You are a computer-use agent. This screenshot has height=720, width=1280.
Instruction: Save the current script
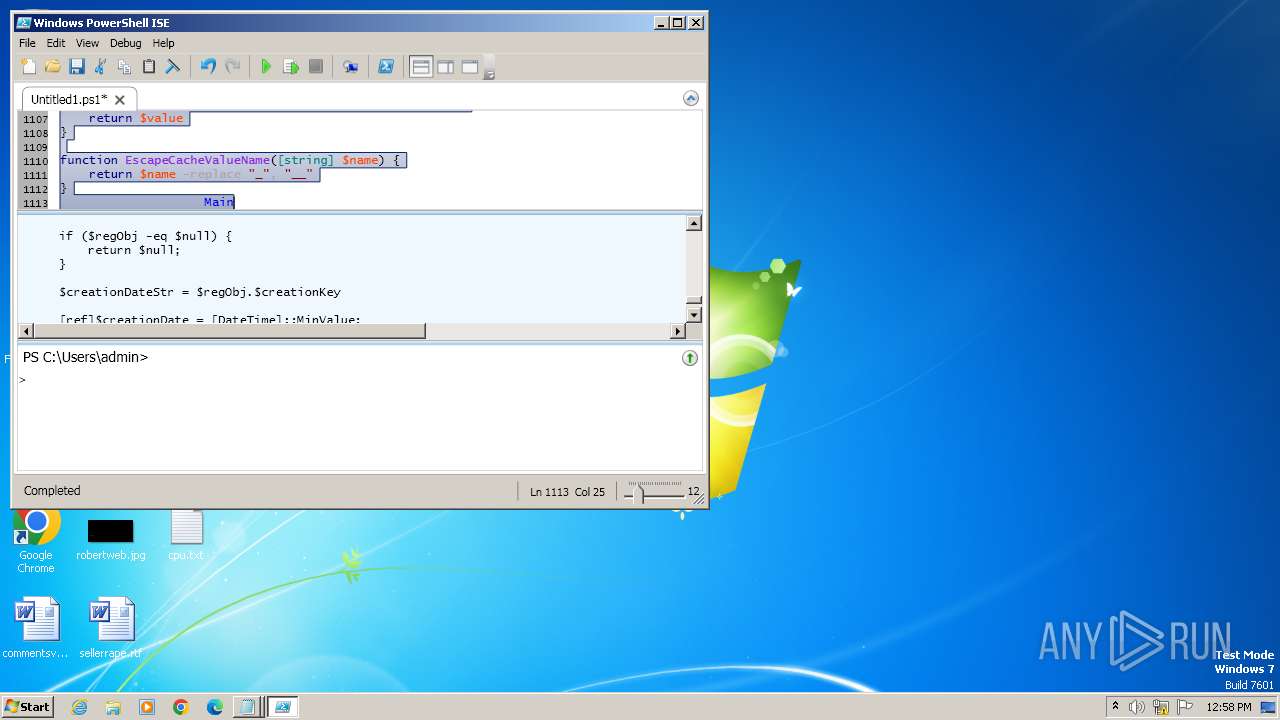(76, 67)
